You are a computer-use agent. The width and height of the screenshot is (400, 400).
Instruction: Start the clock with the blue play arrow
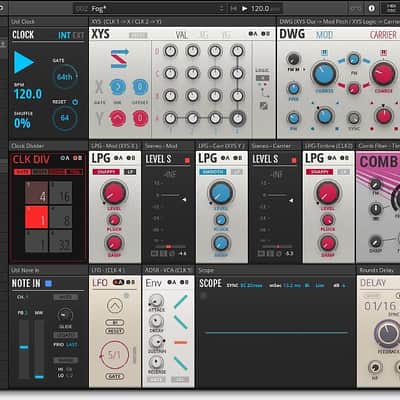(x=23, y=62)
